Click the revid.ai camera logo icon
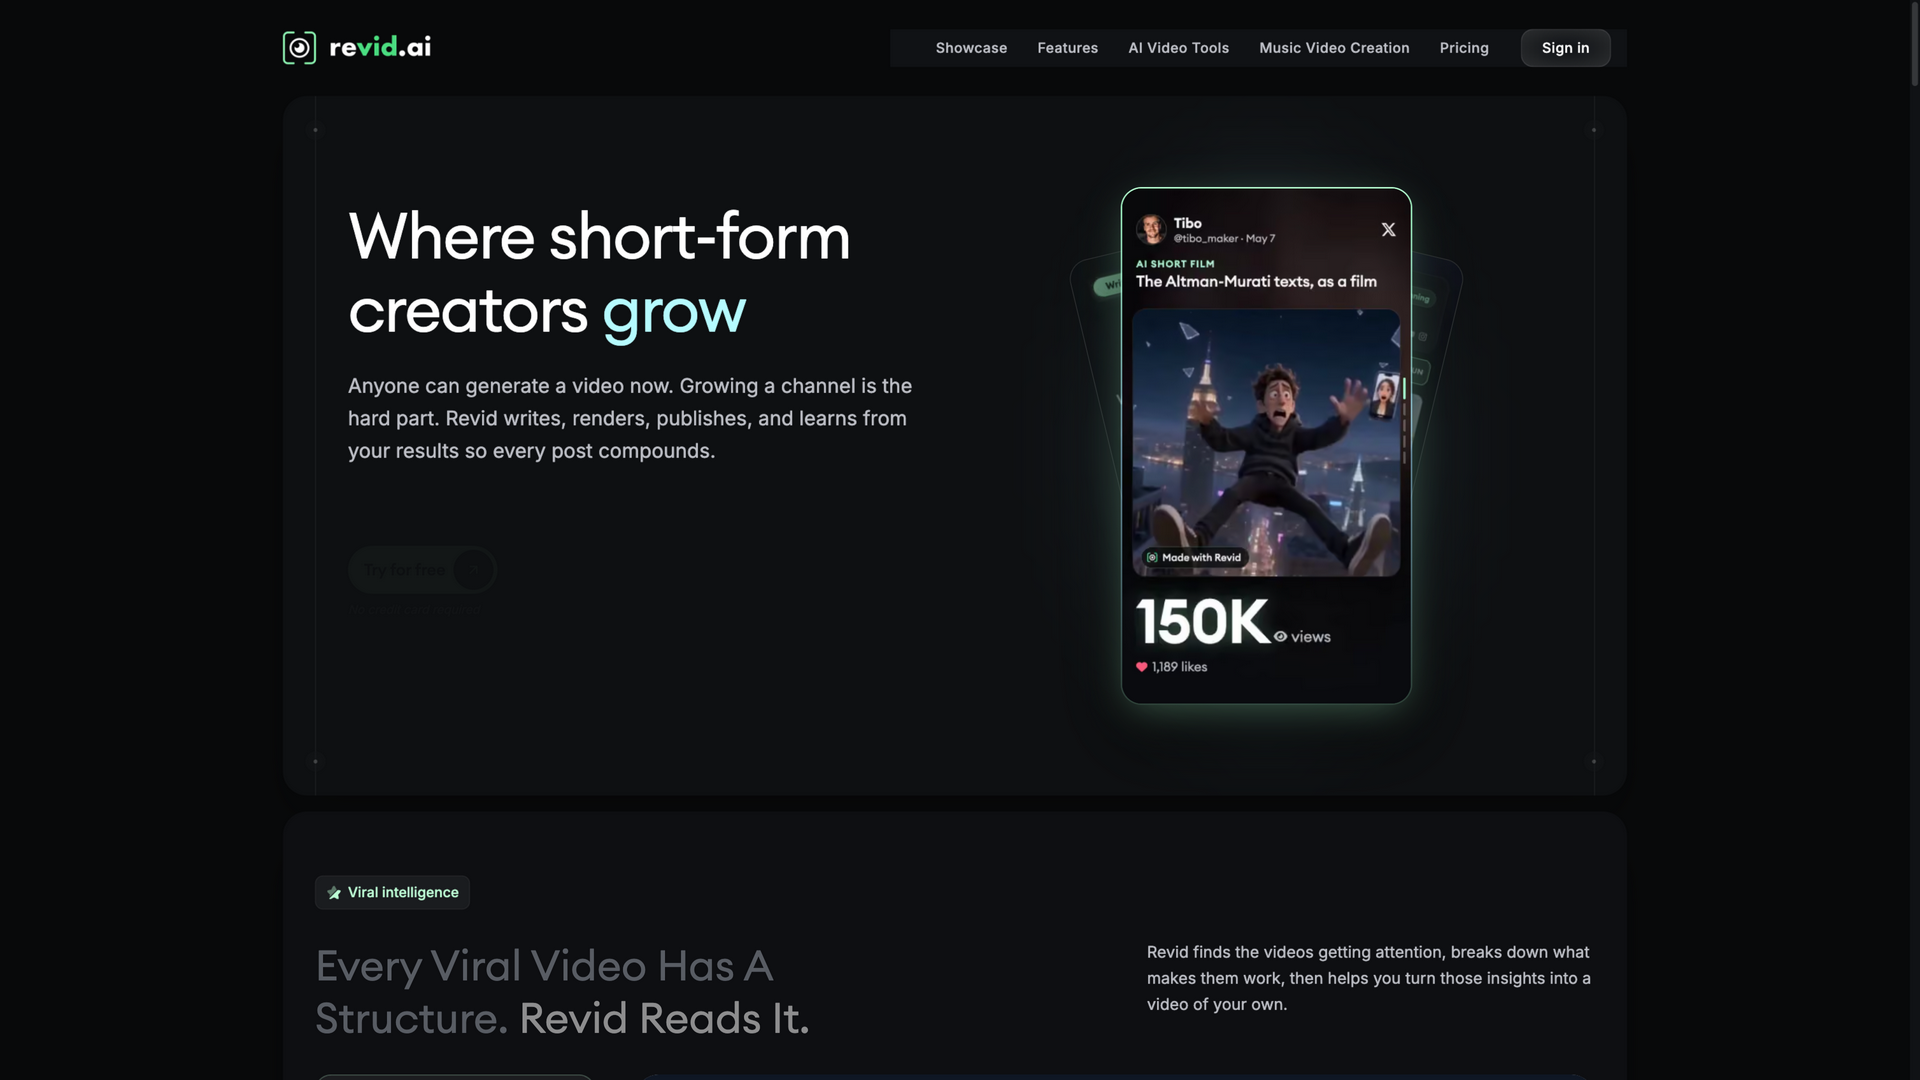This screenshot has width=1920, height=1080. tap(299, 47)
